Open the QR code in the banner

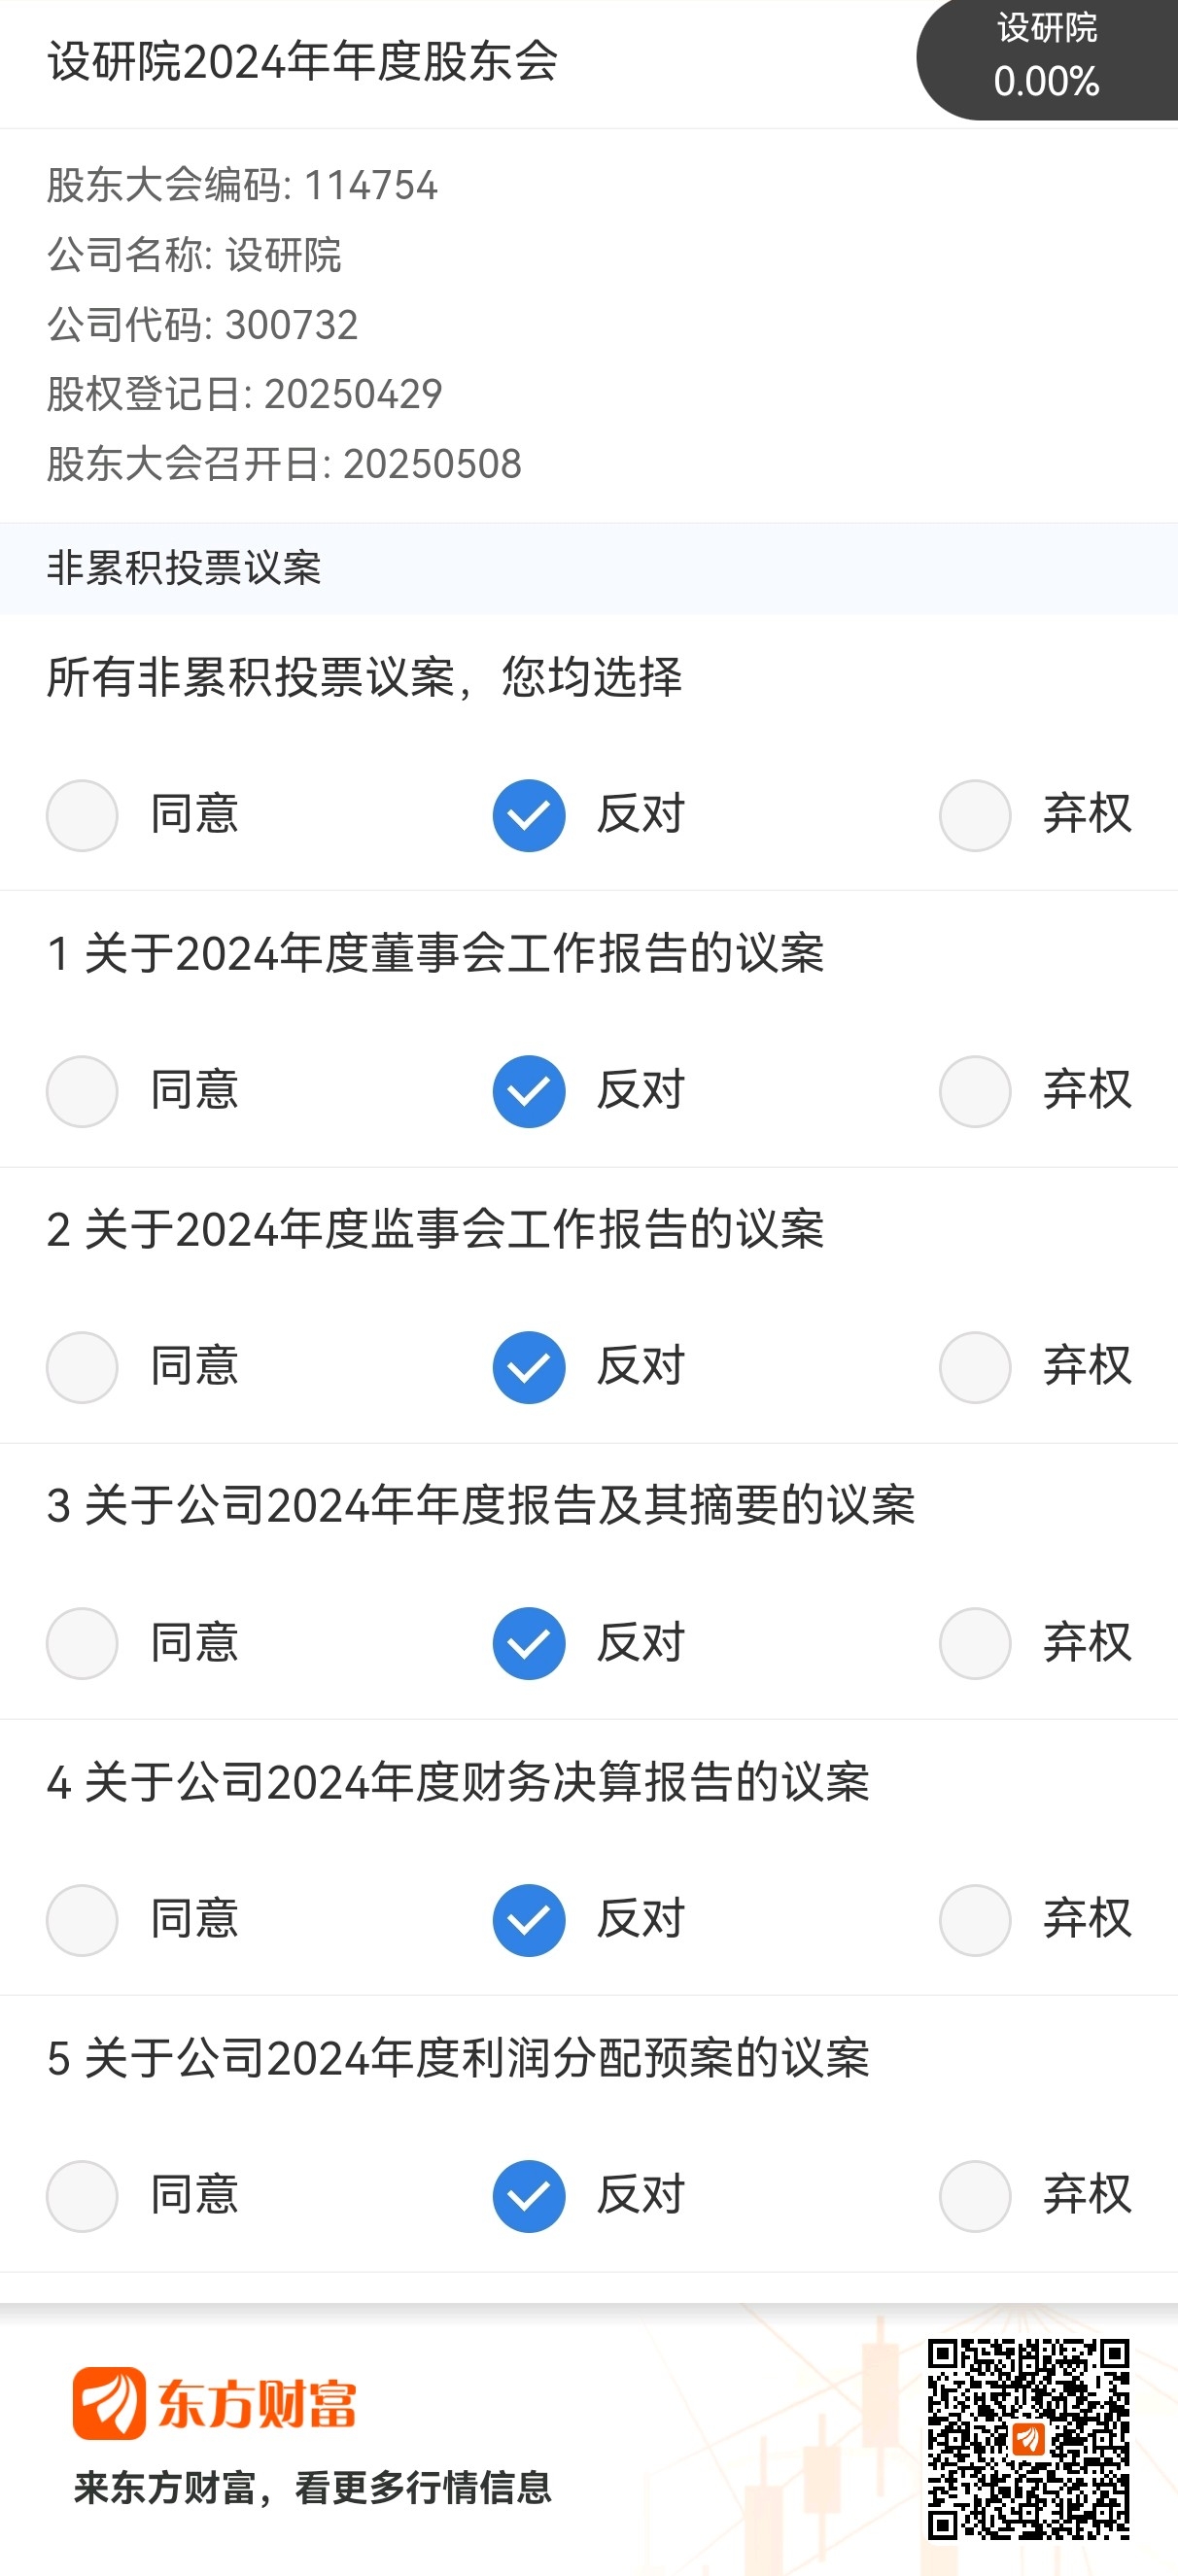click(1028, 2439)
